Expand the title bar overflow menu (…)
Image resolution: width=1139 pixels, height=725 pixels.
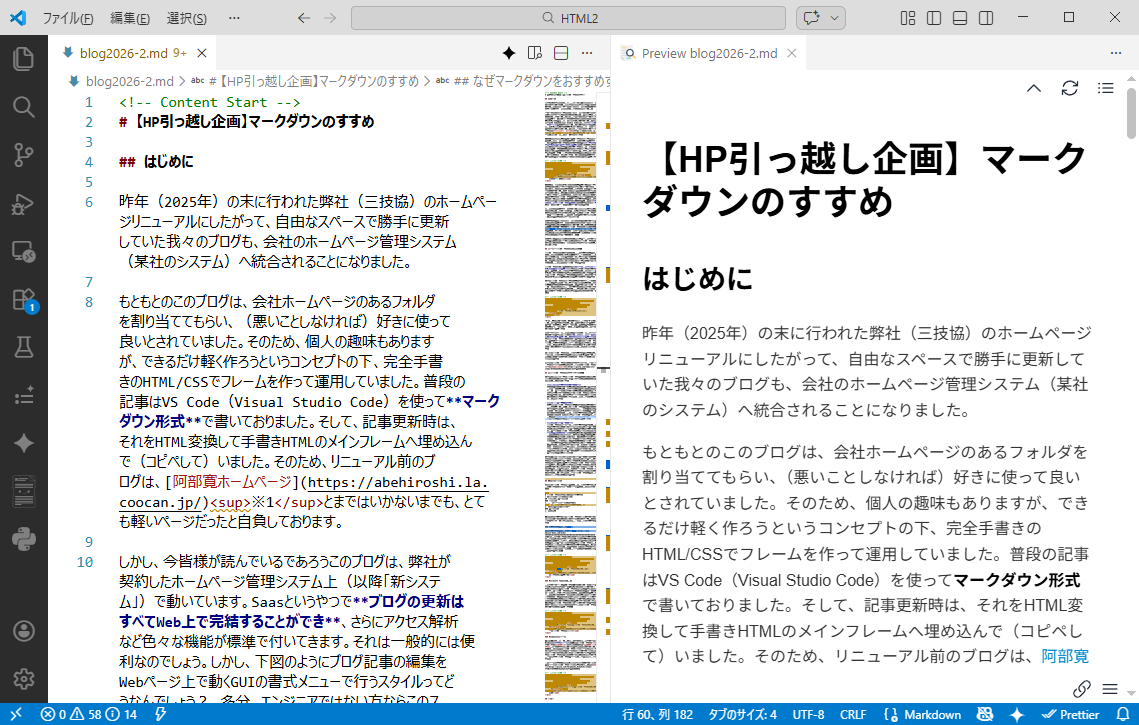(234, 18)
